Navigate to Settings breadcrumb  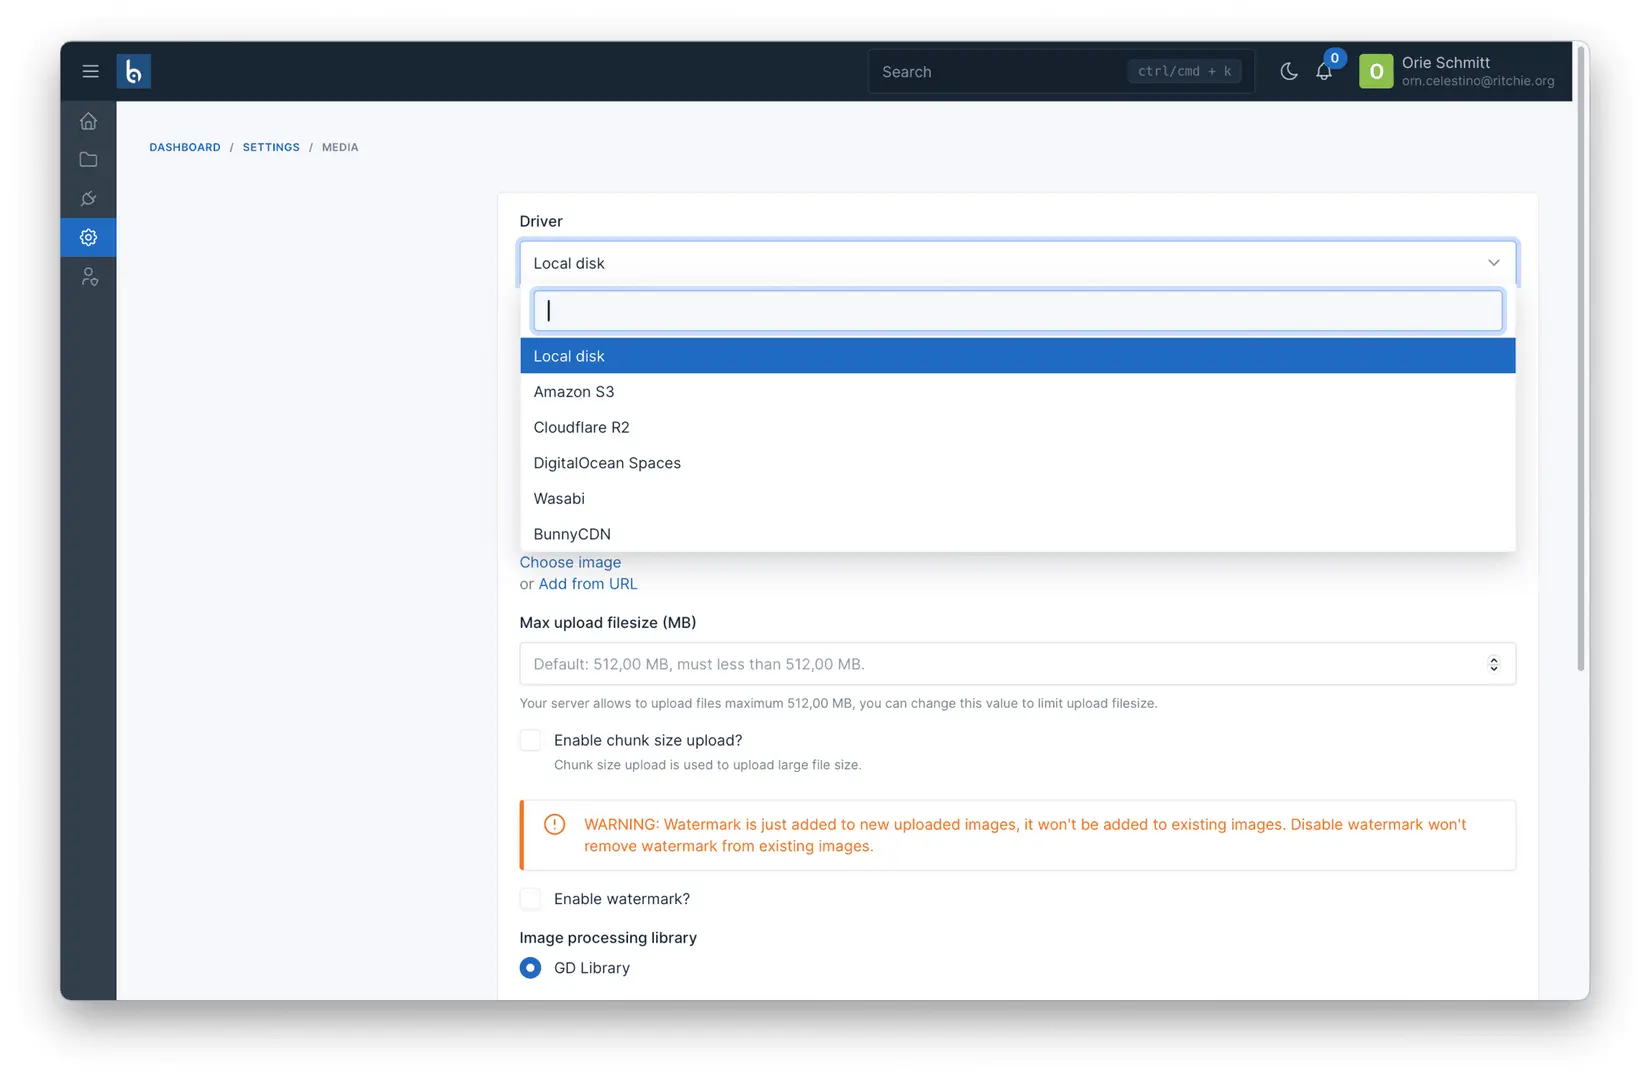click(x=271, y=147)
